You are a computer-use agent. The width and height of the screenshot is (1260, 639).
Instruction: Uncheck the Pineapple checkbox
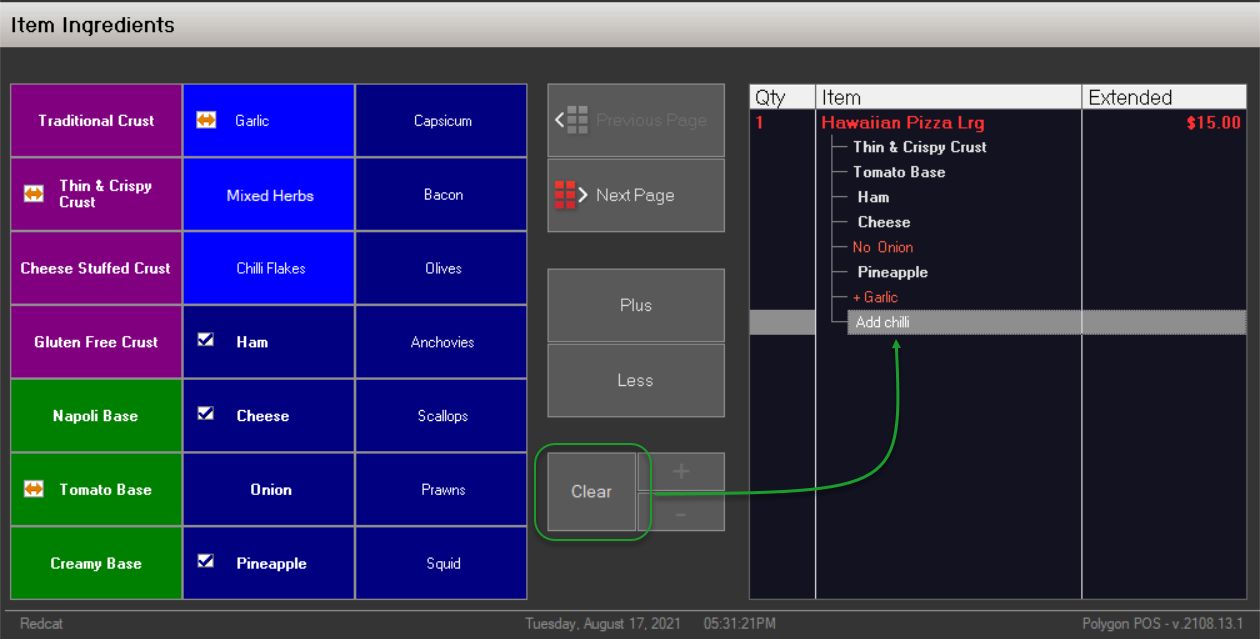coord(205,562)
